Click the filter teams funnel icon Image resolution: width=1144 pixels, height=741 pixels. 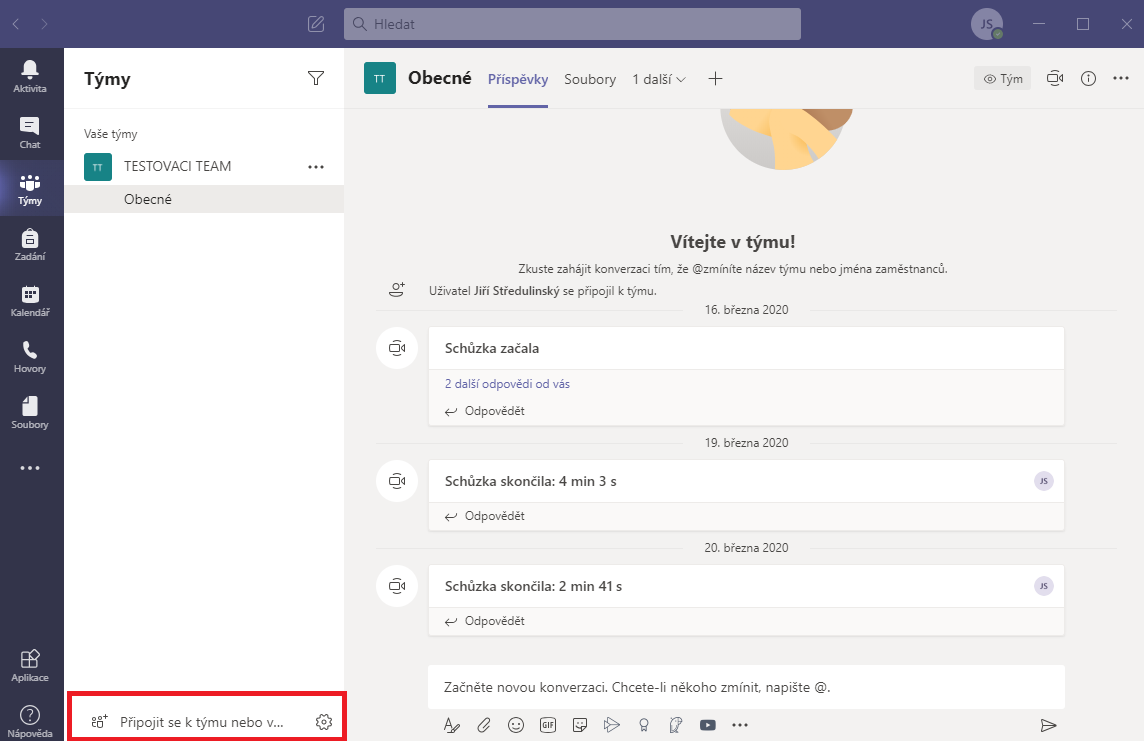(316, 78)
